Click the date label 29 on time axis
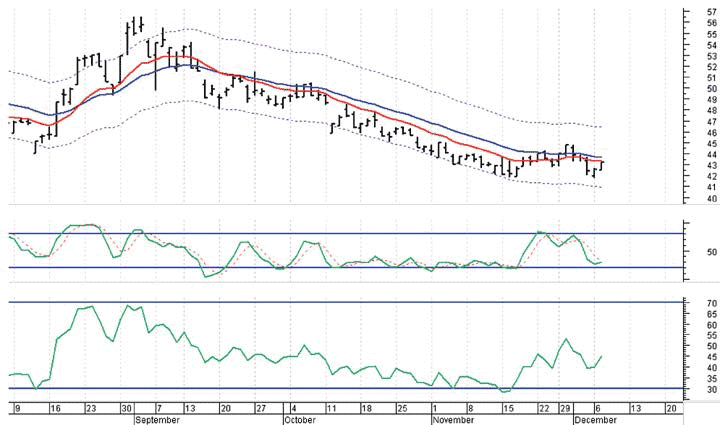Viewport: 720px width, 425px height. coord(563,408)
